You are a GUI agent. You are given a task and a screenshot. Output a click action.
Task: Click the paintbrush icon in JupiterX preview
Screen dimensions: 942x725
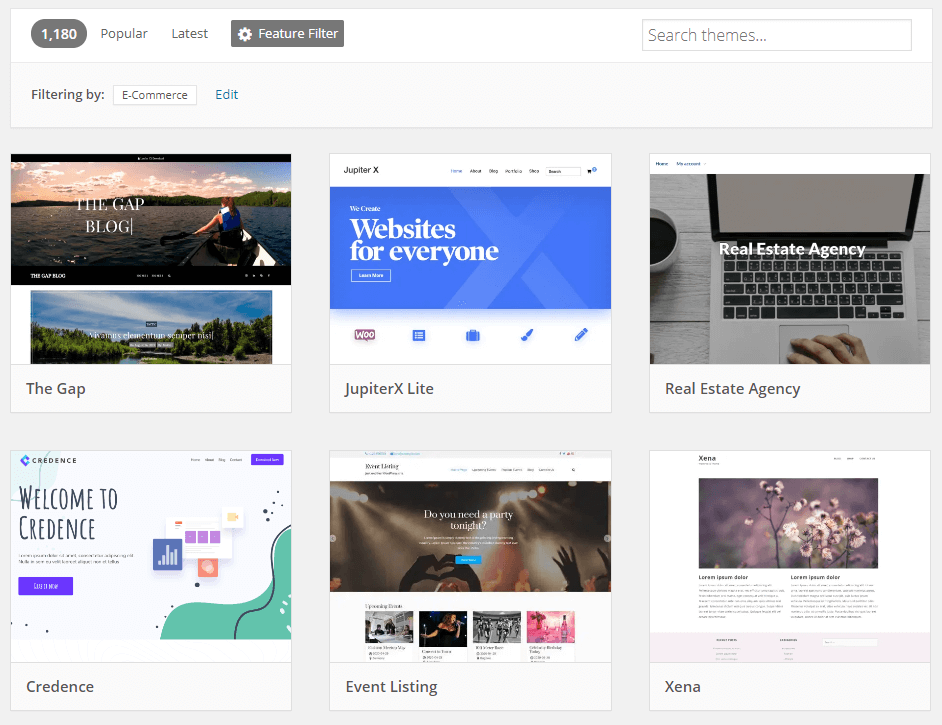pyautogui.click(x=527, y=336)
